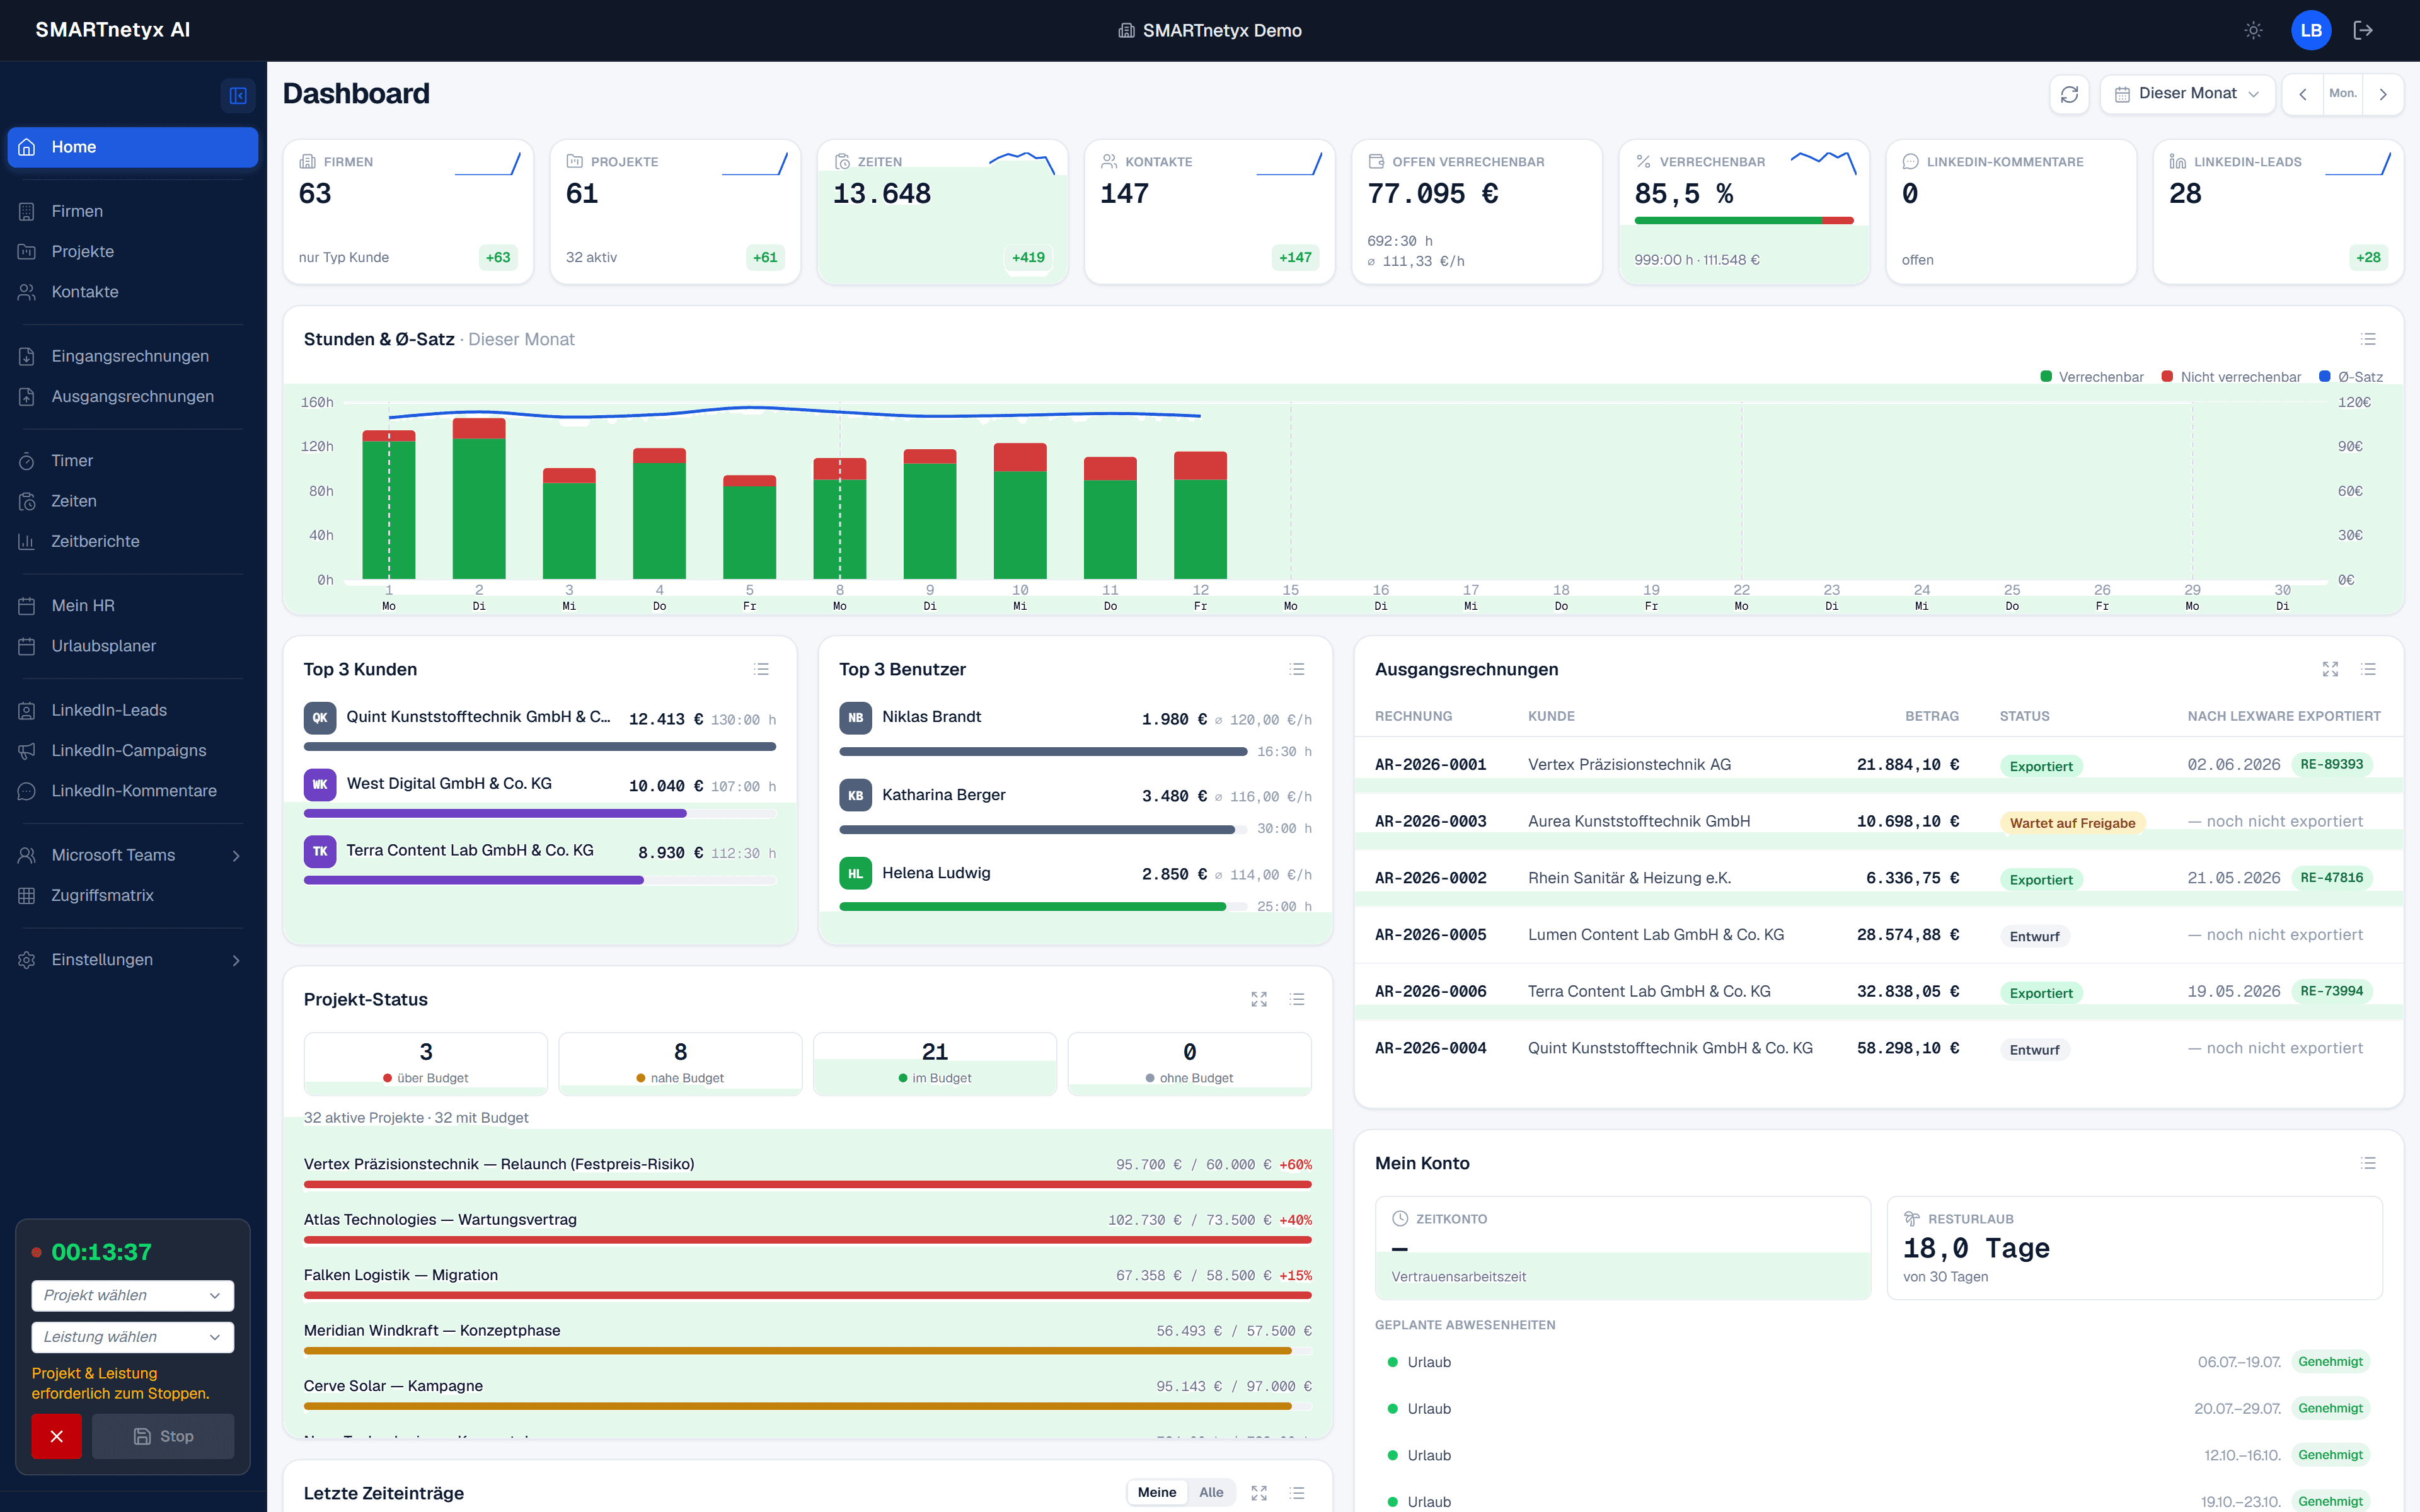
Task: Open the Dieser Monat period dropdown
Action: pyautogui.click(x=2187, y=94)
